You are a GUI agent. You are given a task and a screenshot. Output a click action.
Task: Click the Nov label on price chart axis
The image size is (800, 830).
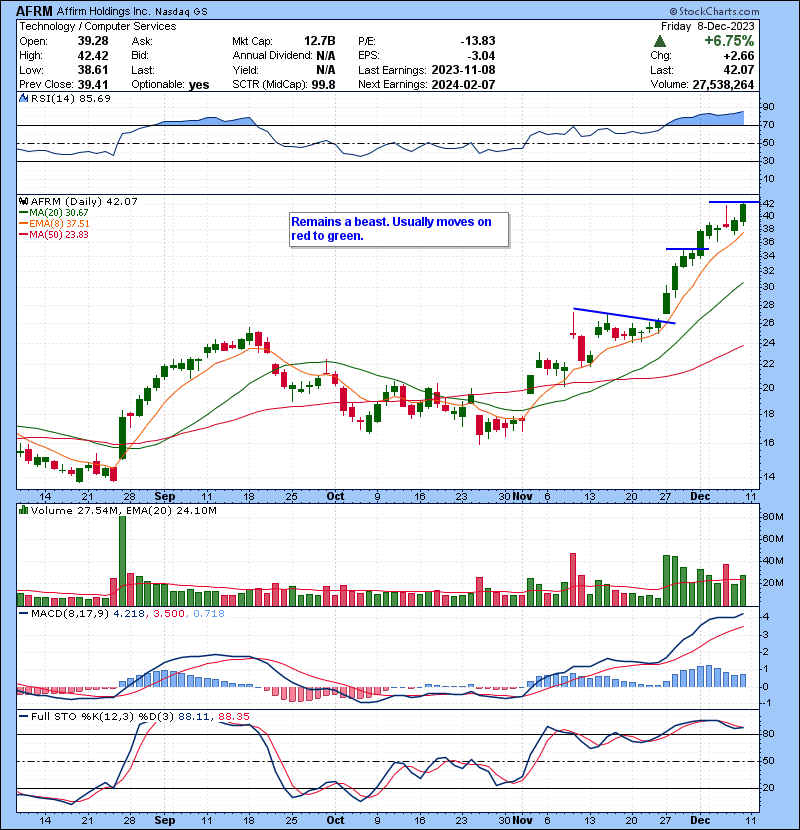click(x=523, y=497)
